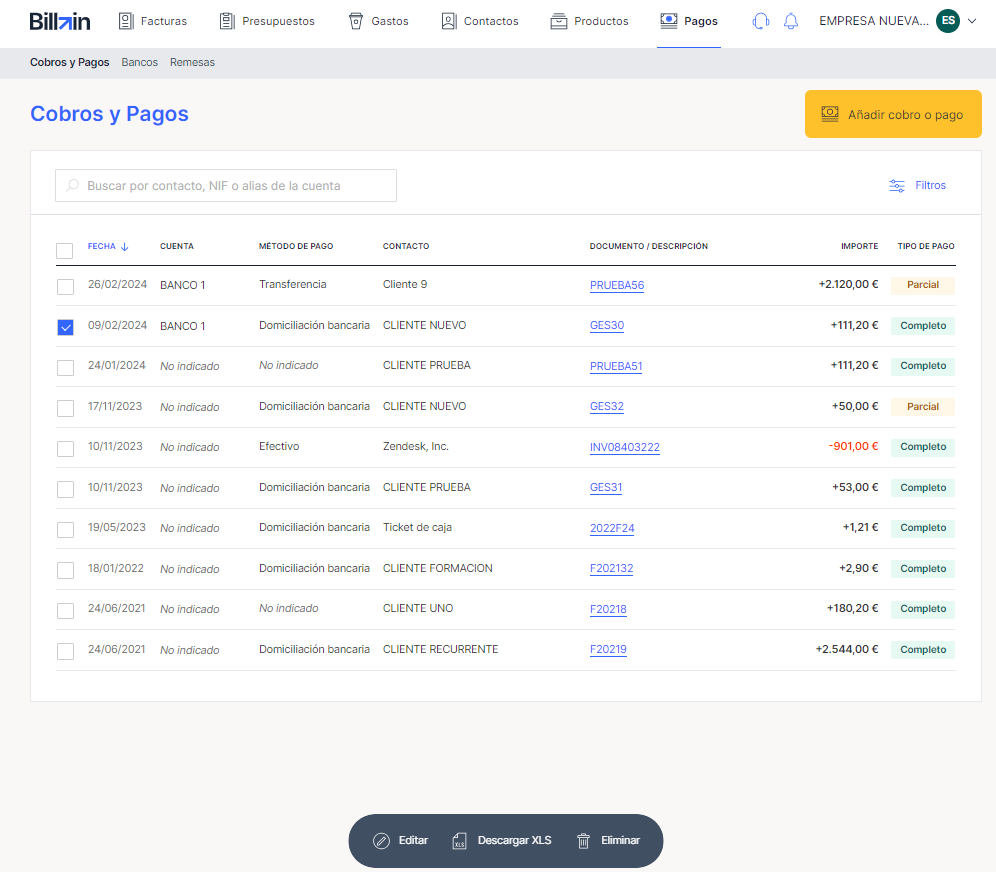Switch to the Bancos subtab

(140, 62)
